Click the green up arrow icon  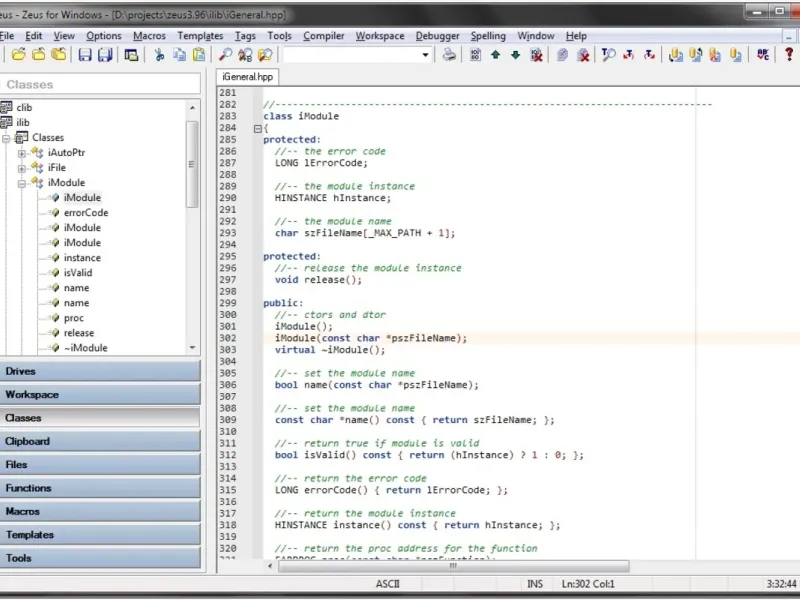pos(495,55)
